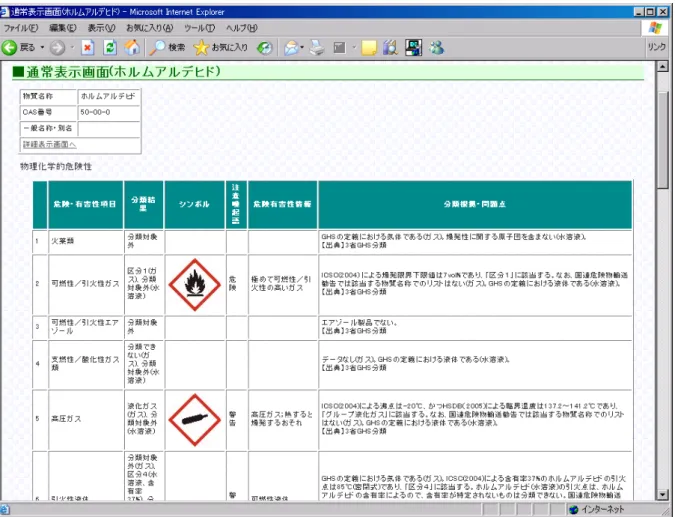
Task: Click the 極めて可燃性/引火性の高いガス hazard text
Action: 281,284
